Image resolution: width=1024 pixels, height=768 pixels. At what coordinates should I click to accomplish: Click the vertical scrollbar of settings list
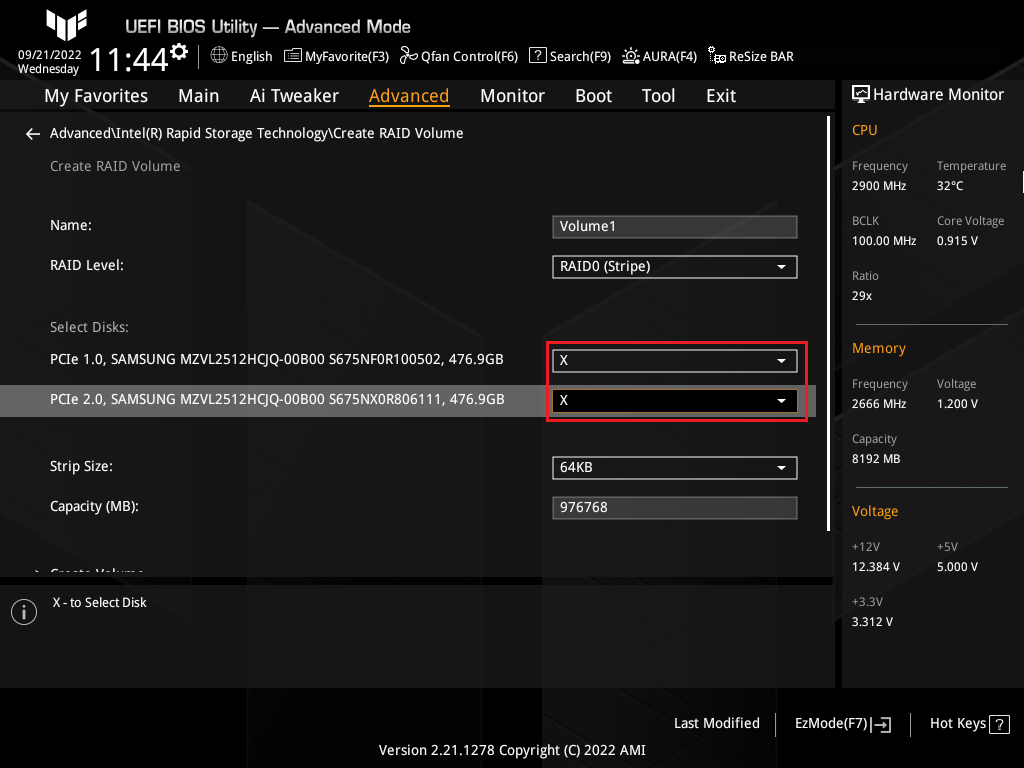[829, 323]
